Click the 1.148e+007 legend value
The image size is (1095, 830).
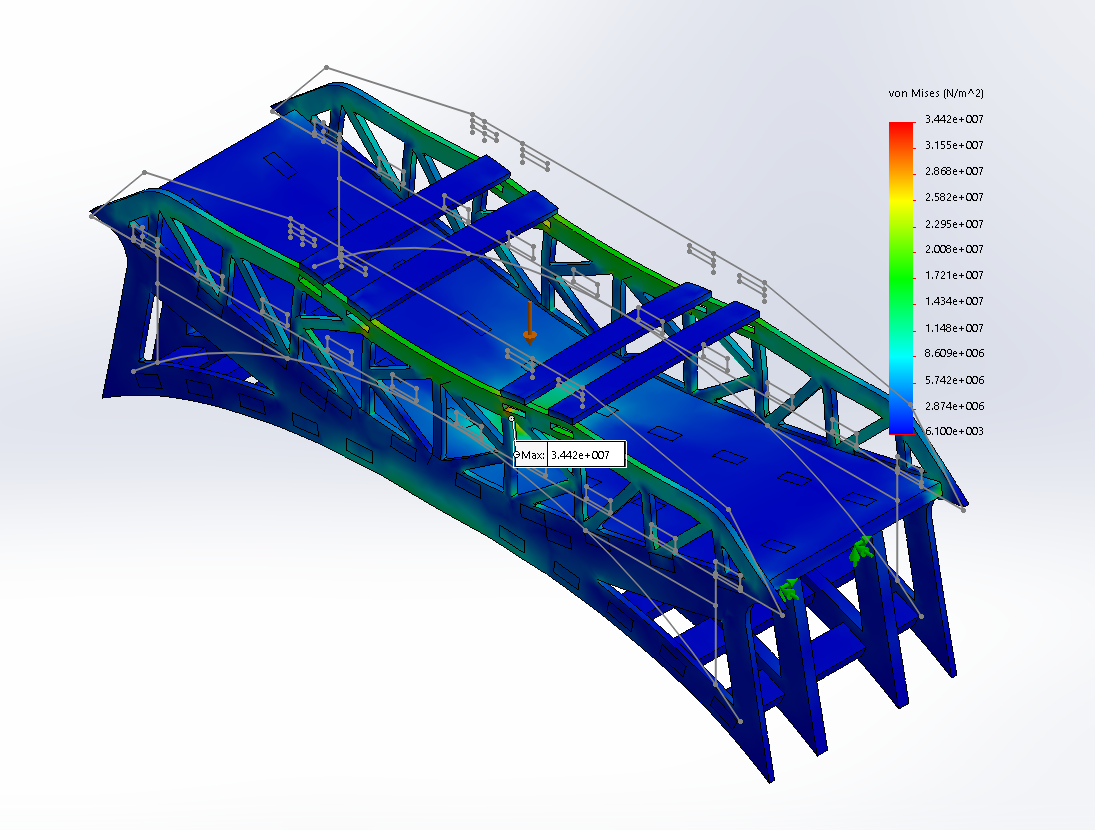coord(954,328)
